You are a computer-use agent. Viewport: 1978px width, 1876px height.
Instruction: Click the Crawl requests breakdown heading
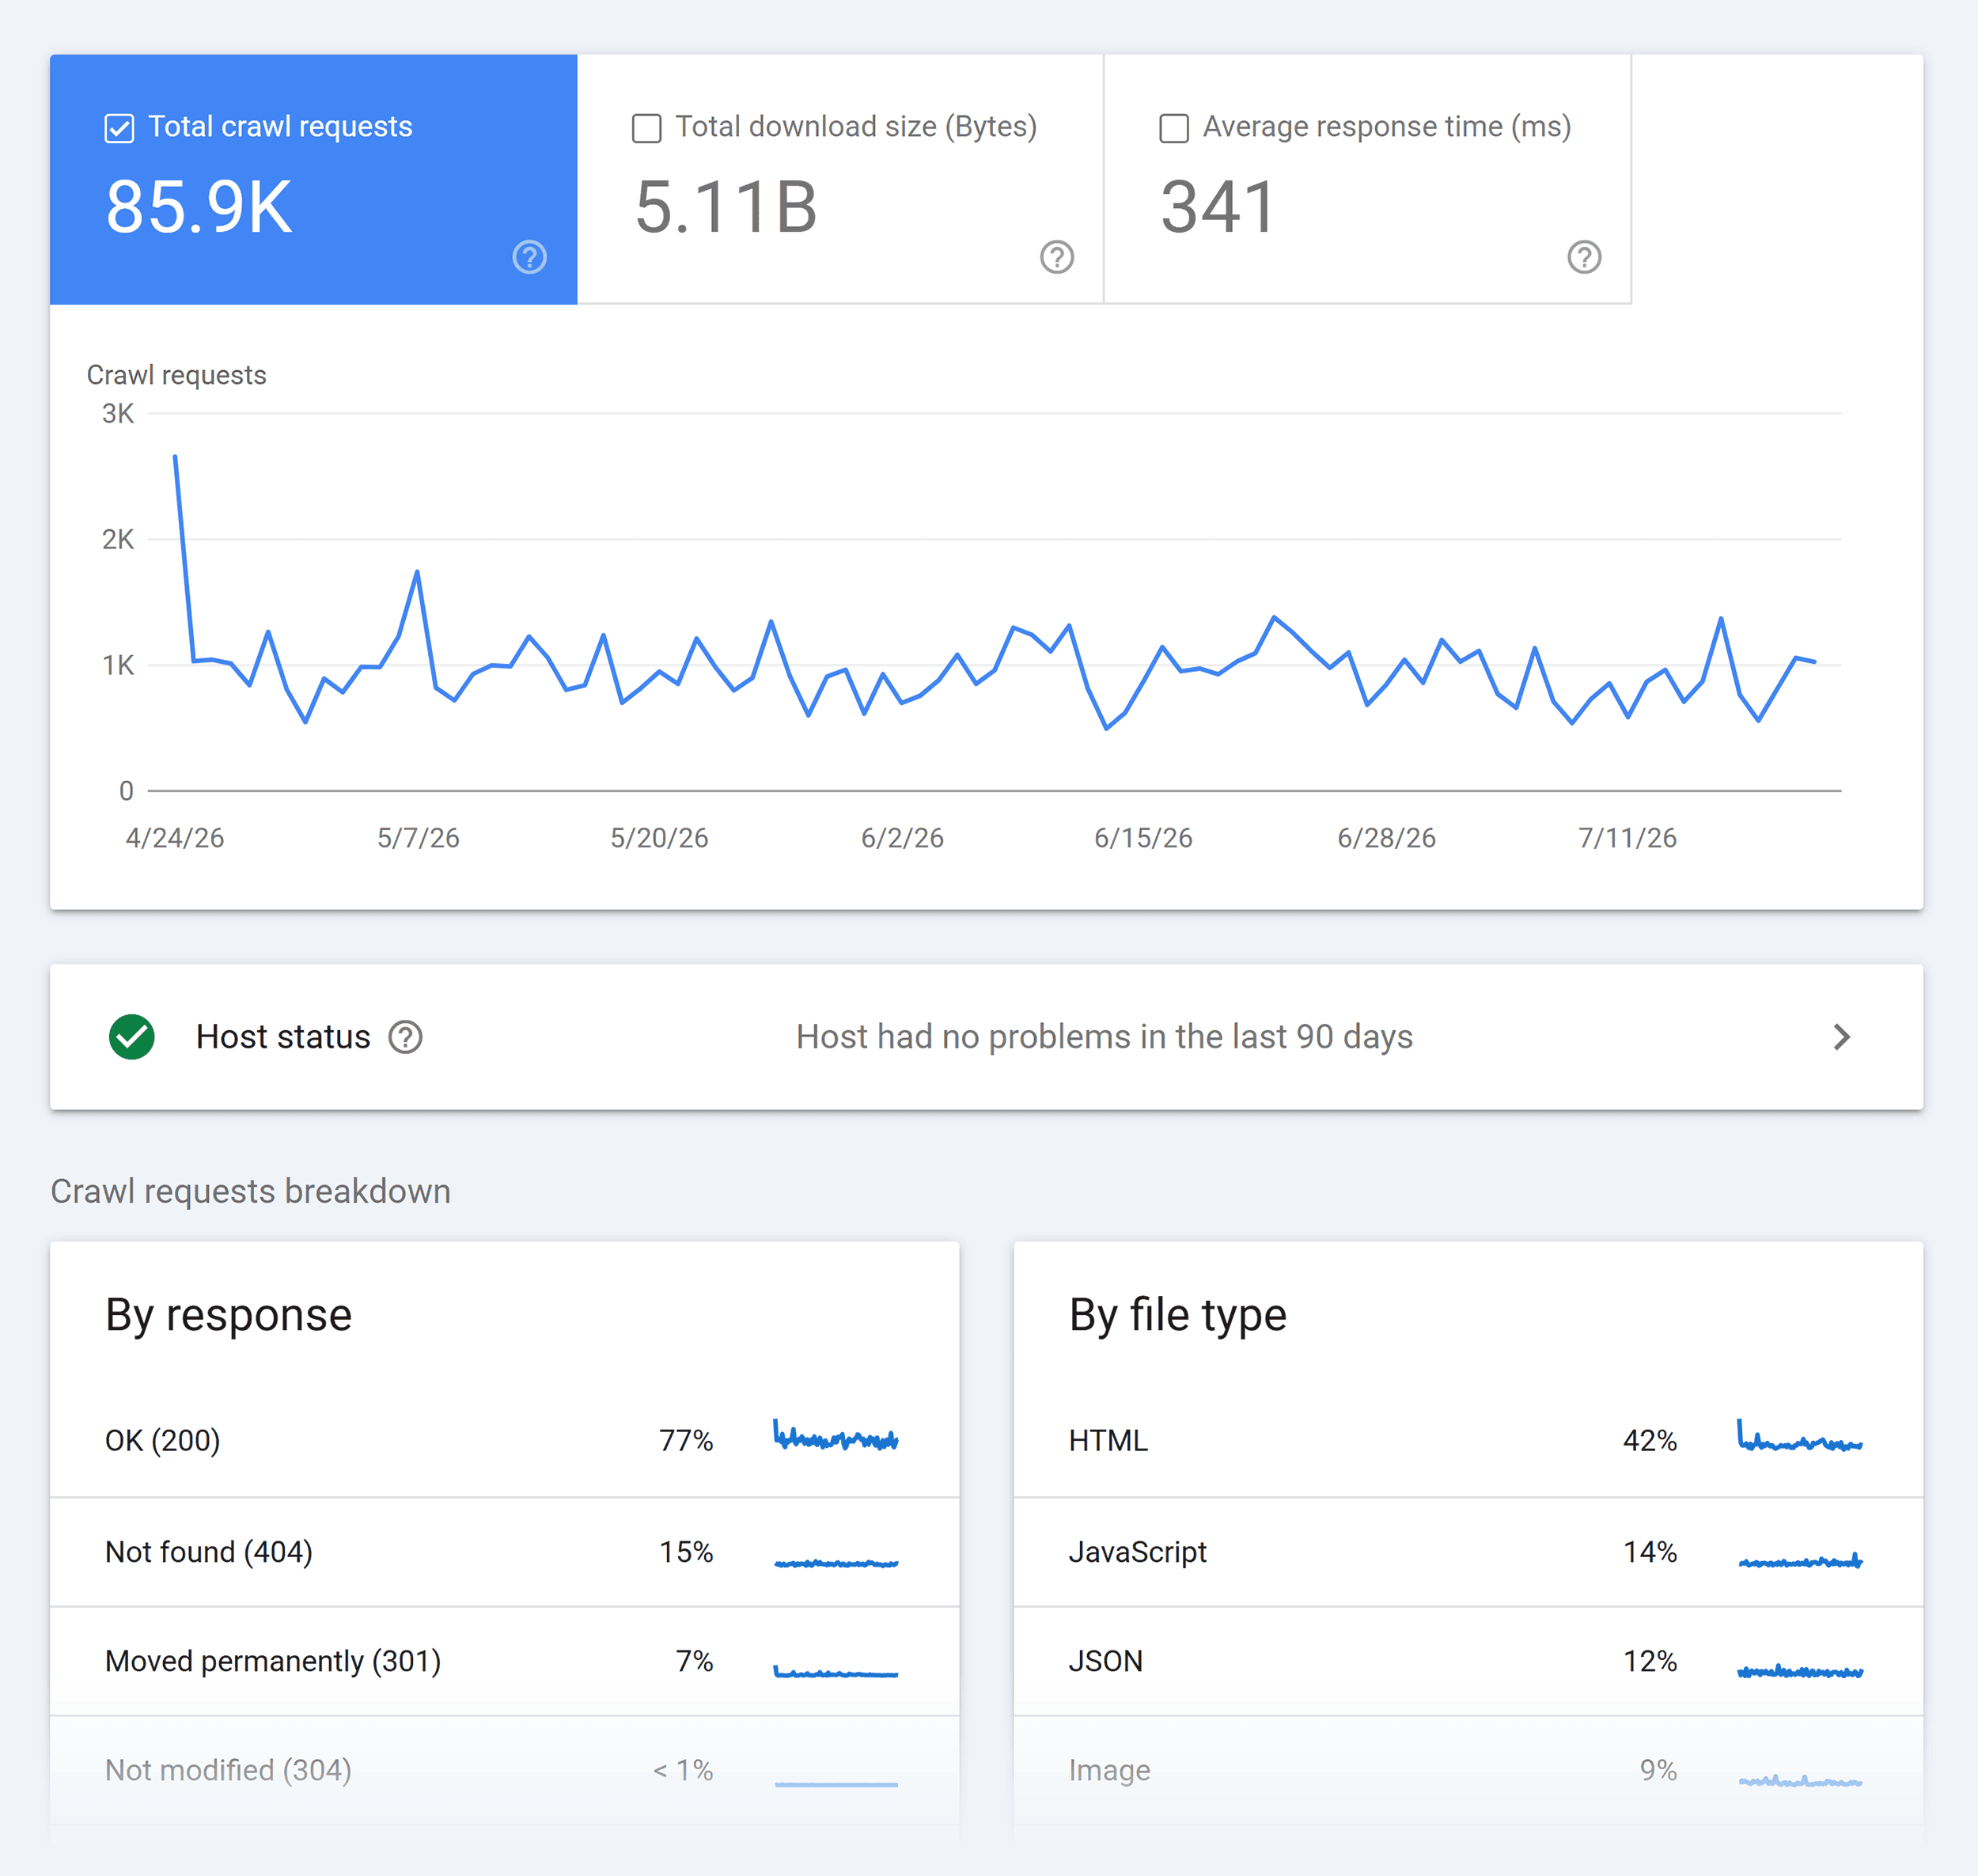pos(251,1192)
